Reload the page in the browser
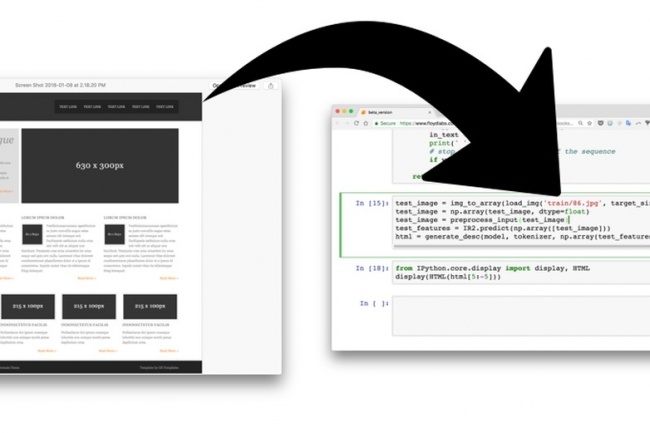 356,123
